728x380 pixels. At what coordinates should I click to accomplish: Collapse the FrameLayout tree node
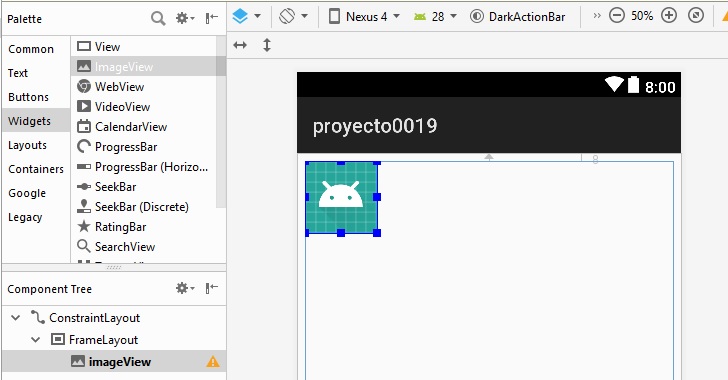tap(35, 340)
